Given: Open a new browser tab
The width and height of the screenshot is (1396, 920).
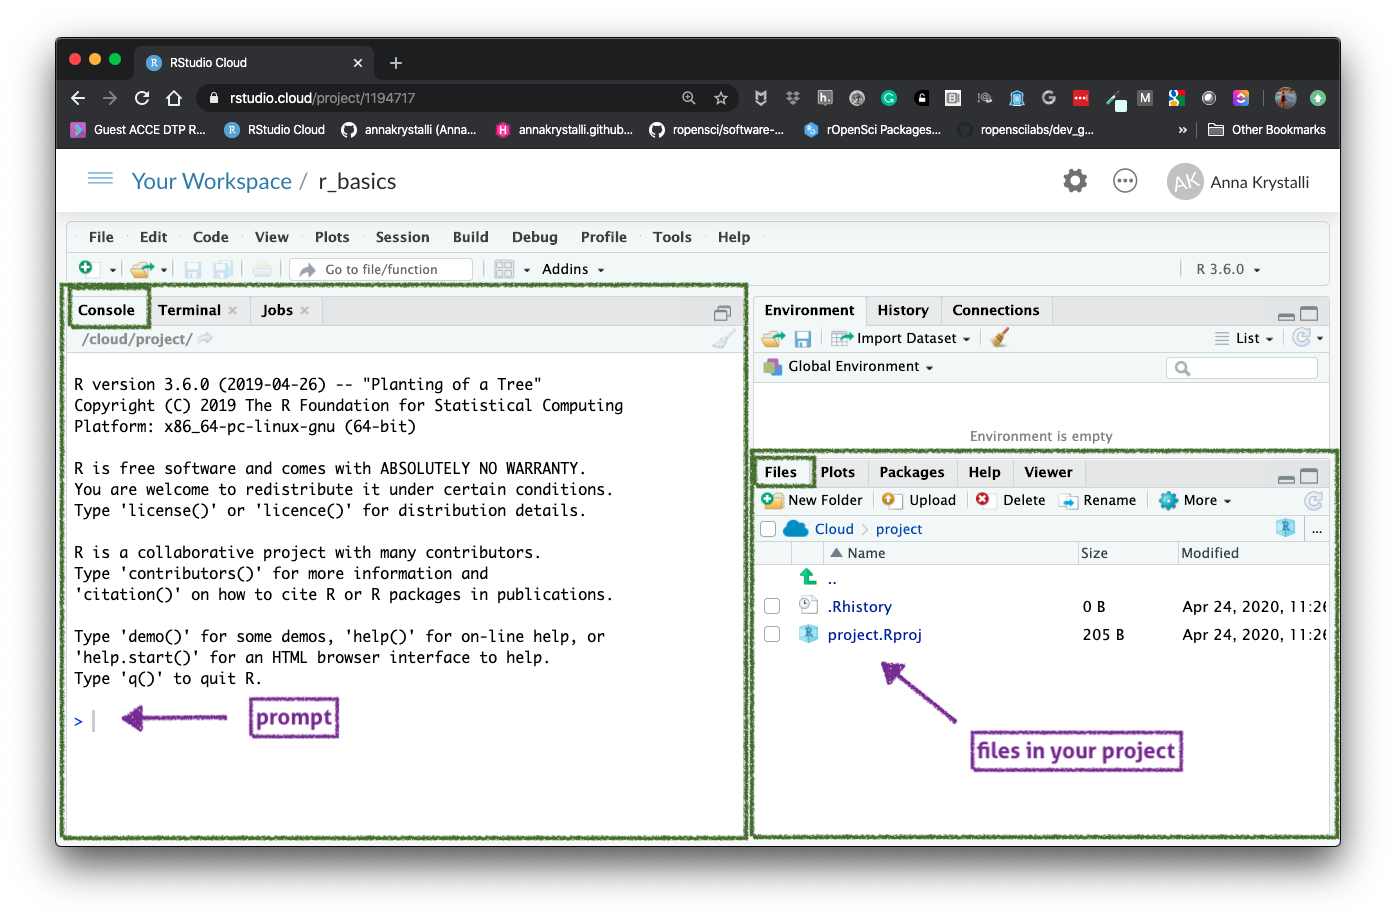Looking at the screenshot, I should tap(396, 63).
